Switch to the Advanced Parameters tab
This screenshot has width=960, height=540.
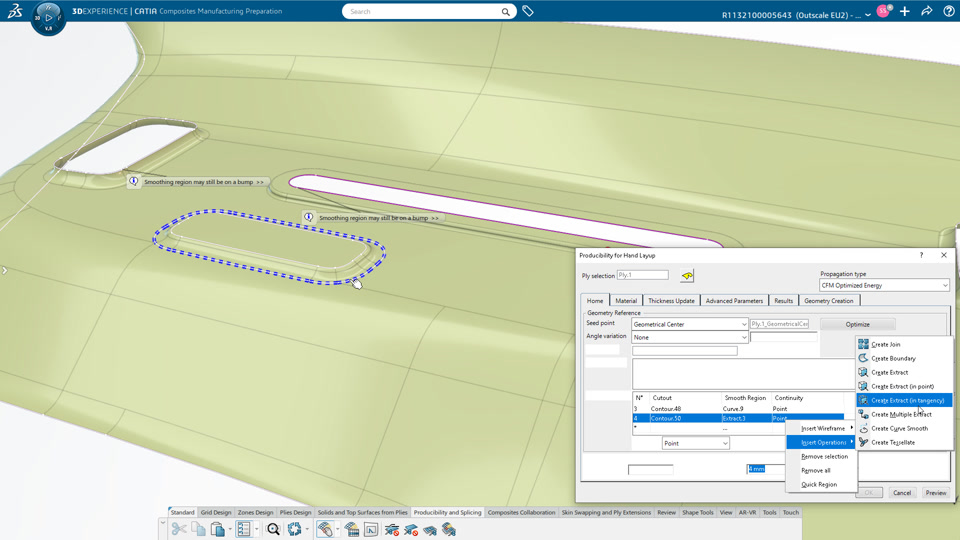coord(733,301)
